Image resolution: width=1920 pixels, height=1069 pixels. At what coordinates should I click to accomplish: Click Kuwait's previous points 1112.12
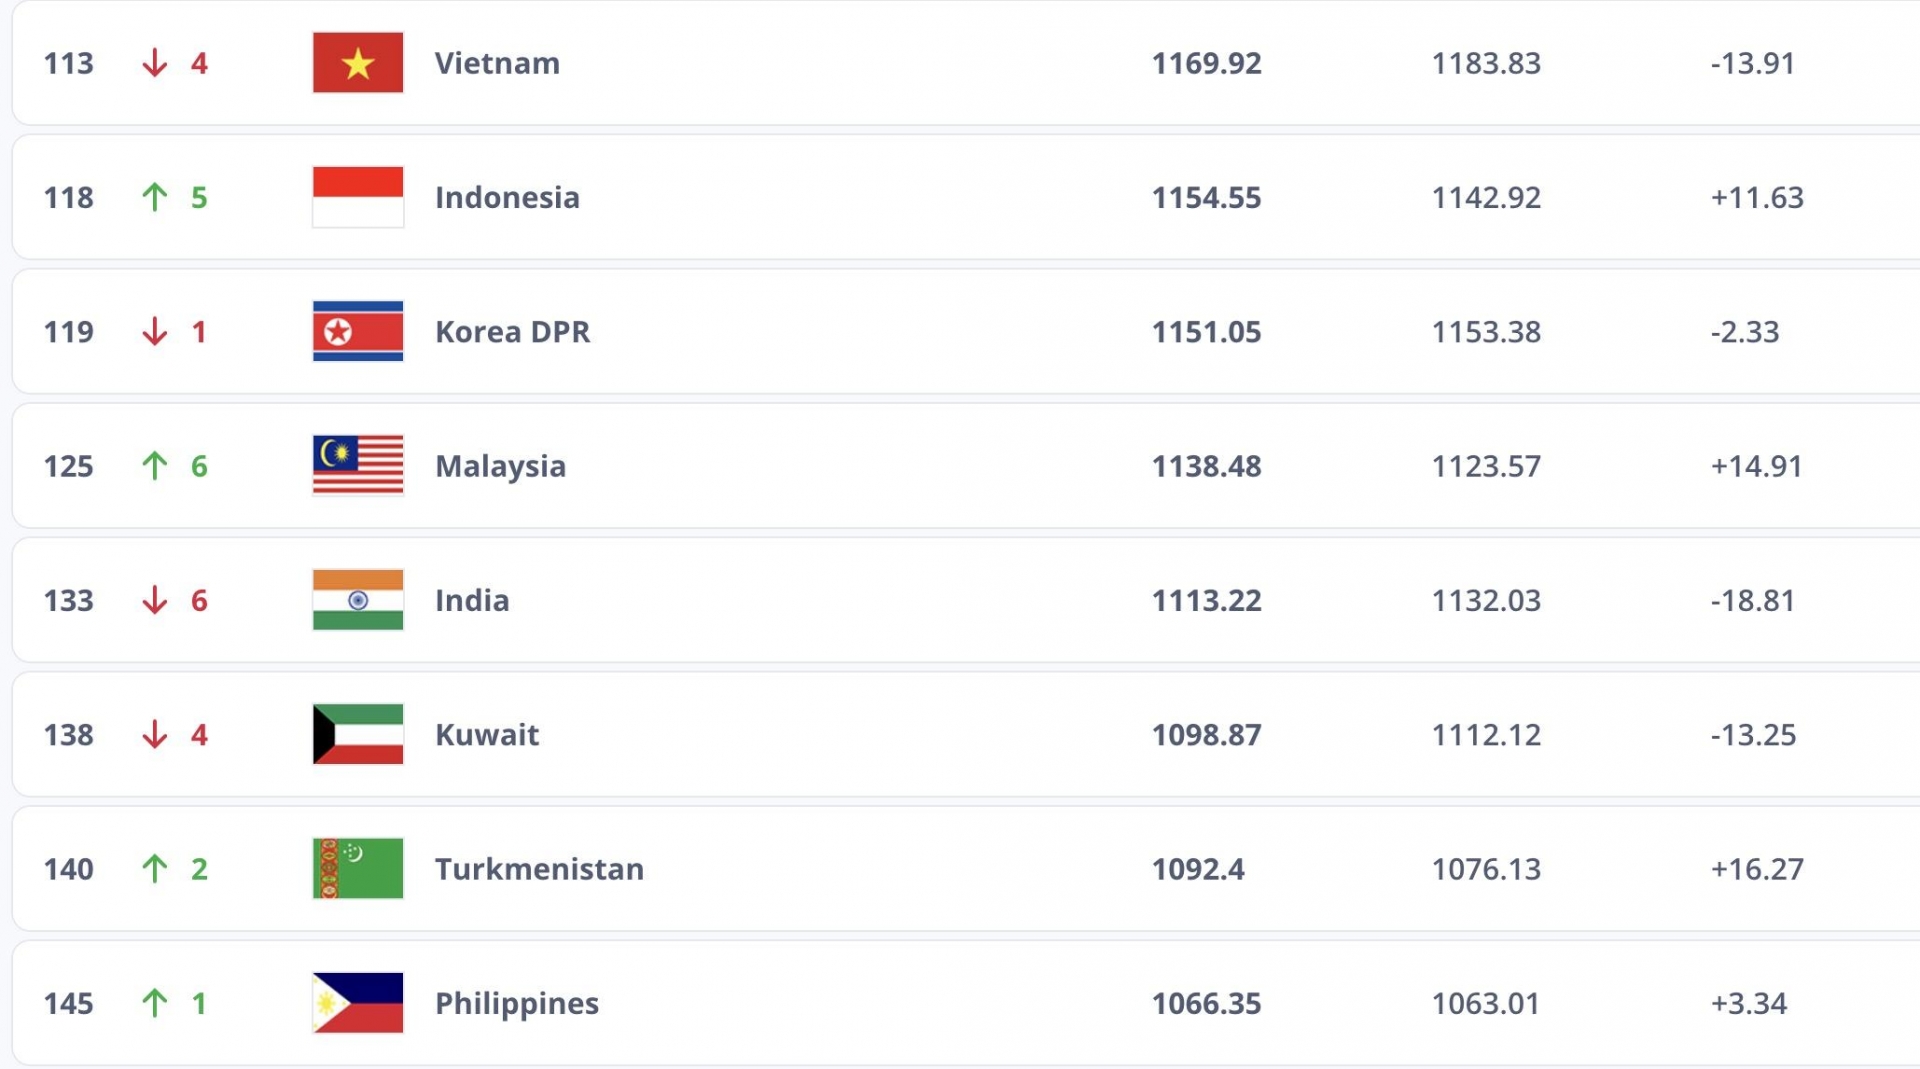click(1486, 735)
